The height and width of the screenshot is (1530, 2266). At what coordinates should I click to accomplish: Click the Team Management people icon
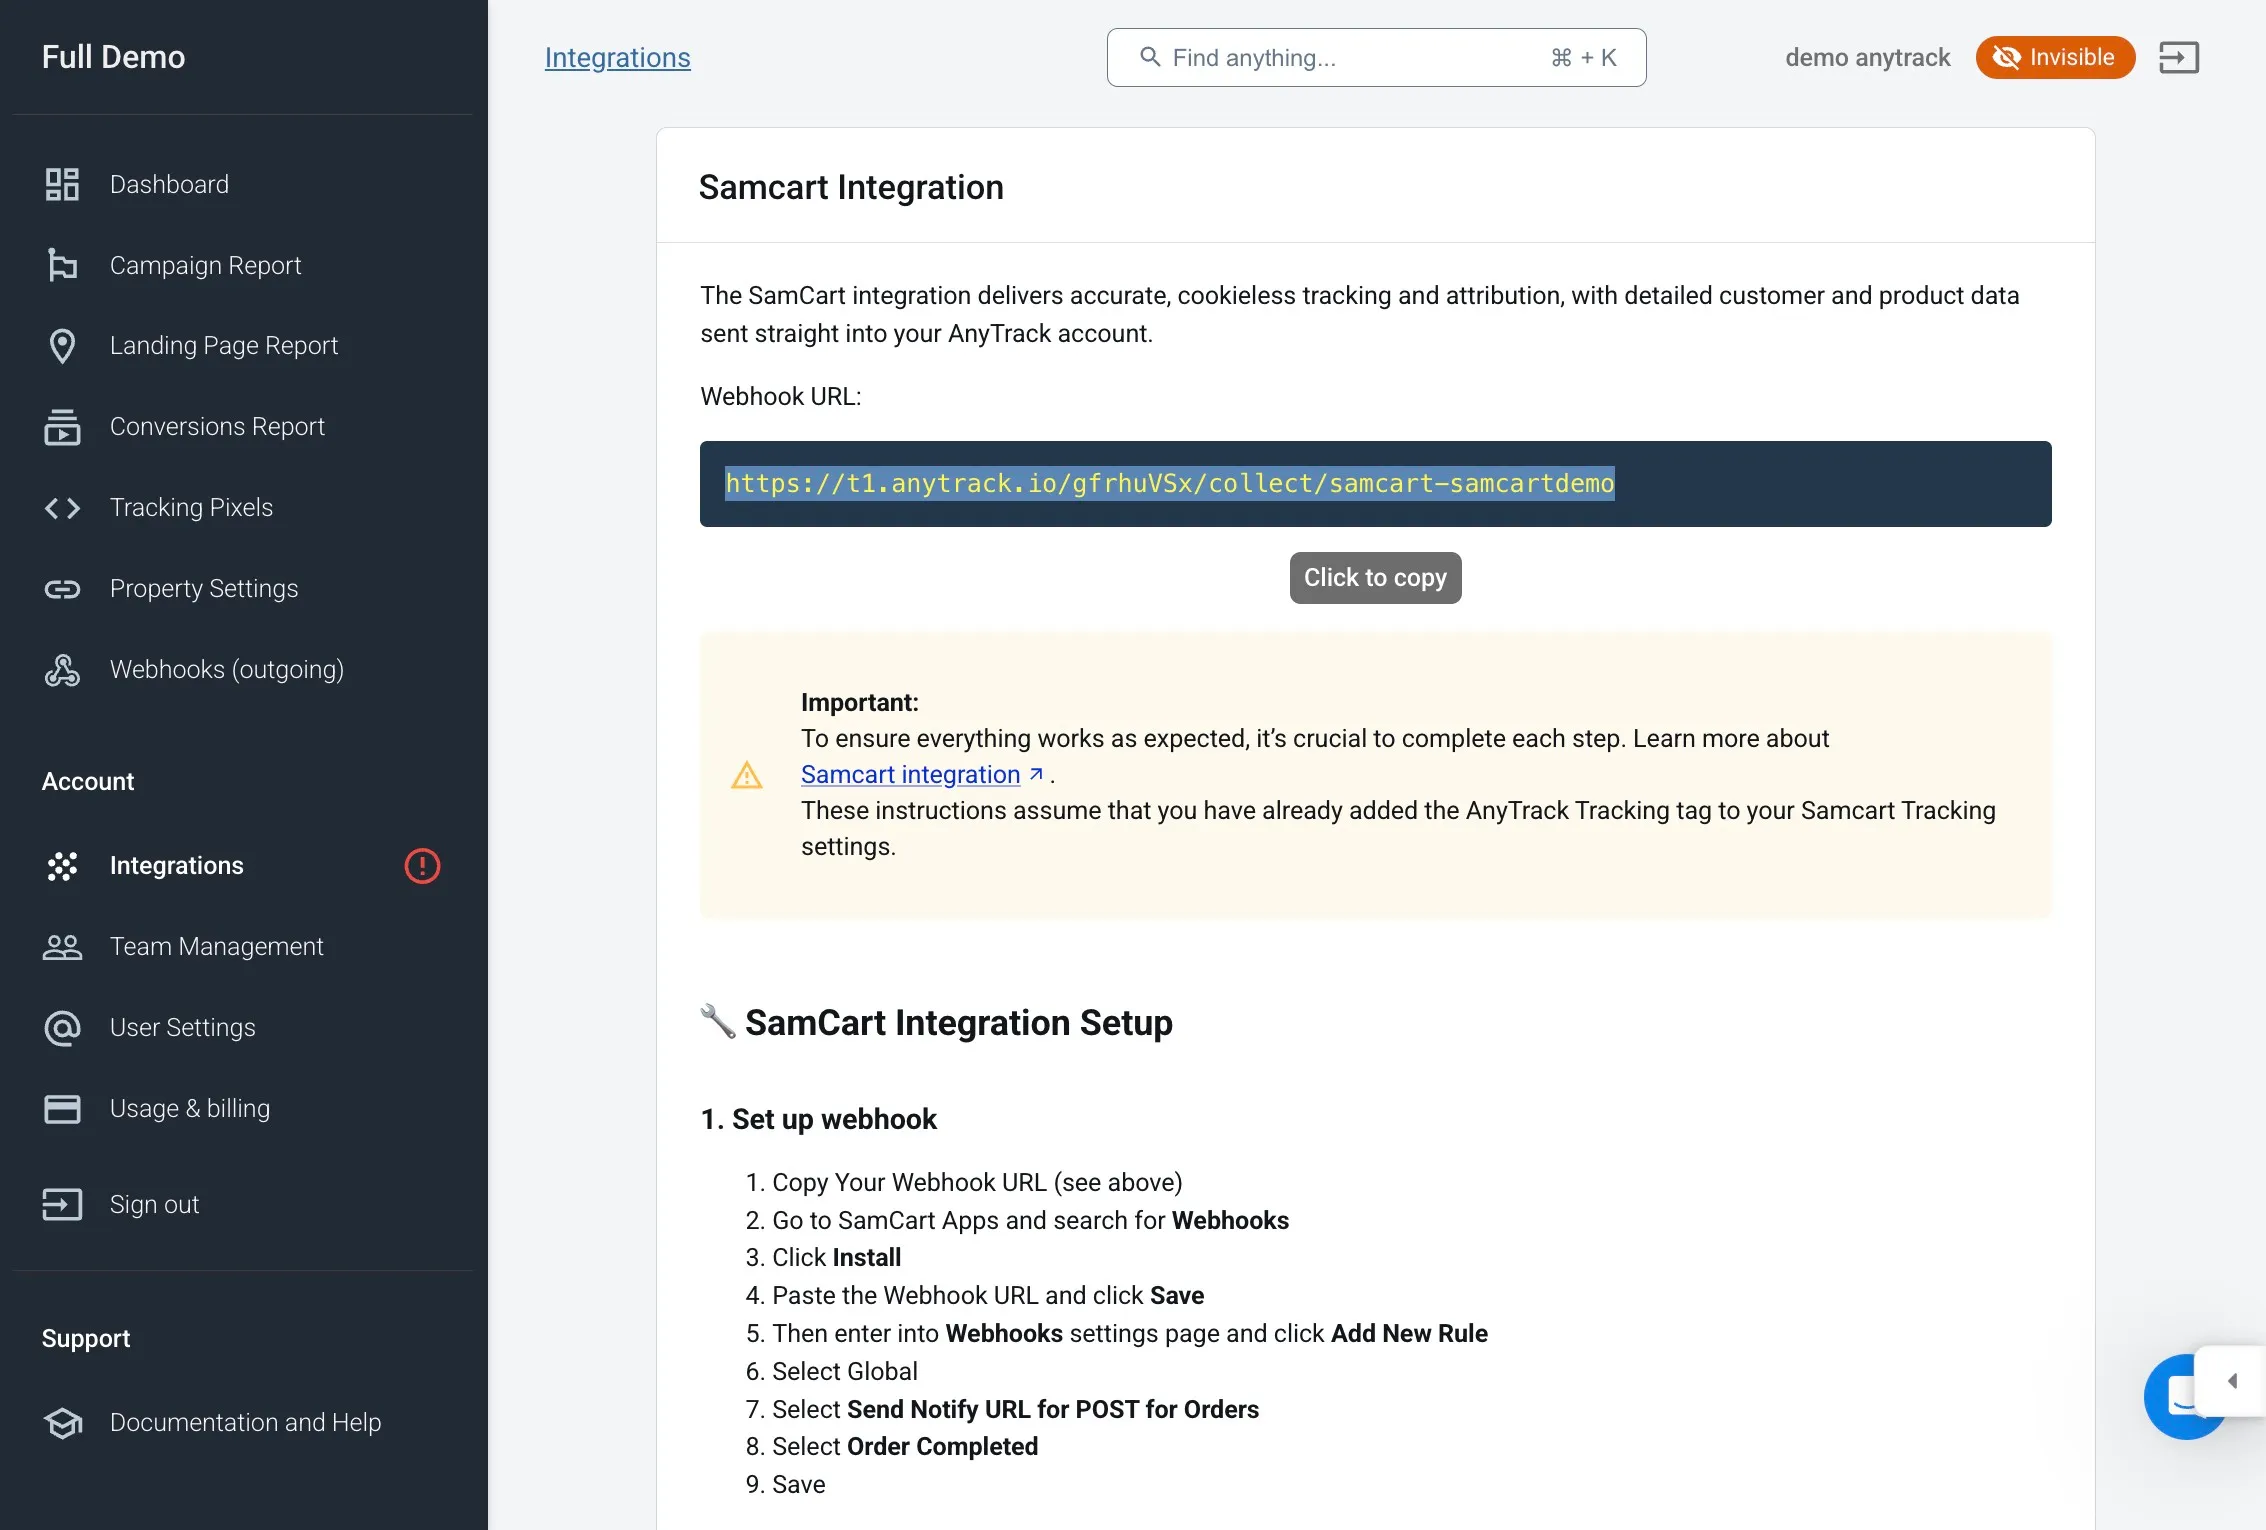pyautogui.click(x=62, y=947)
